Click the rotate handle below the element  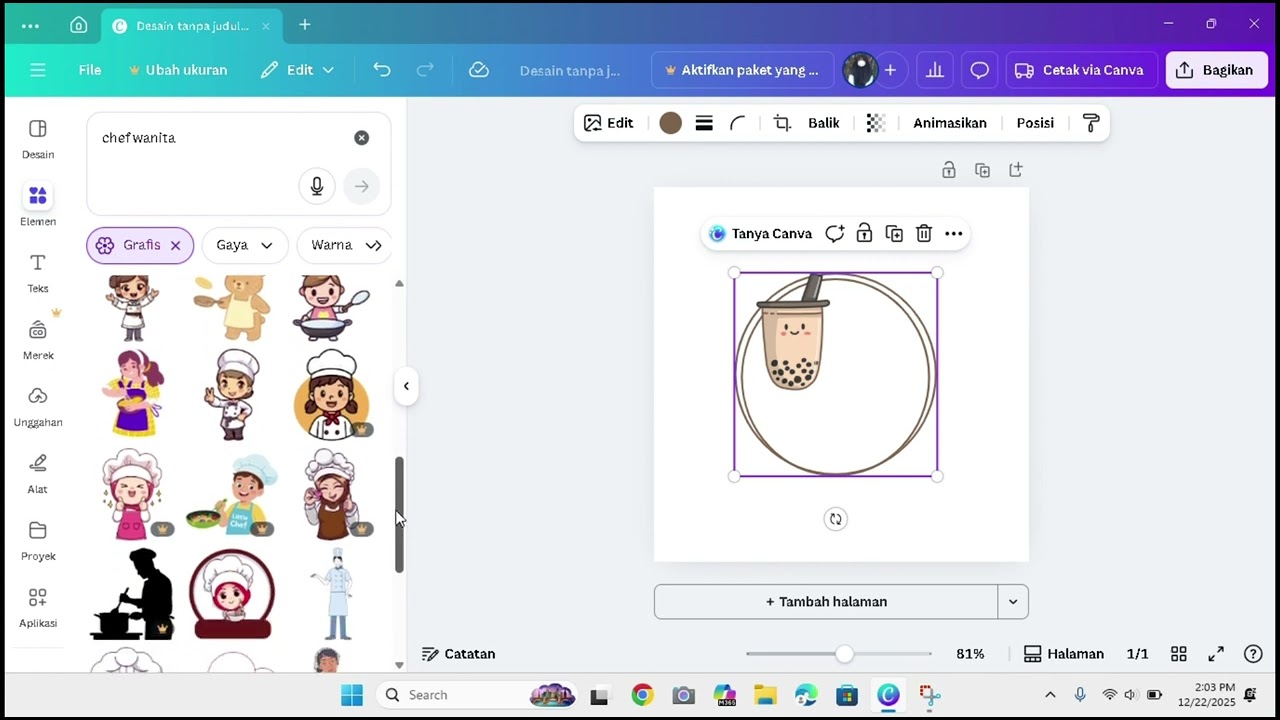point(835,519)
